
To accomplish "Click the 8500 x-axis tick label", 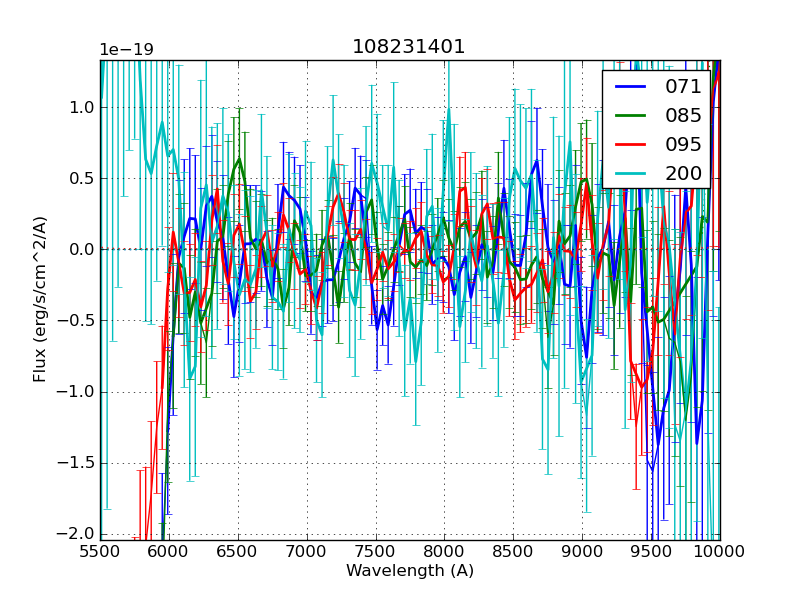I will (x=513, y=551).
